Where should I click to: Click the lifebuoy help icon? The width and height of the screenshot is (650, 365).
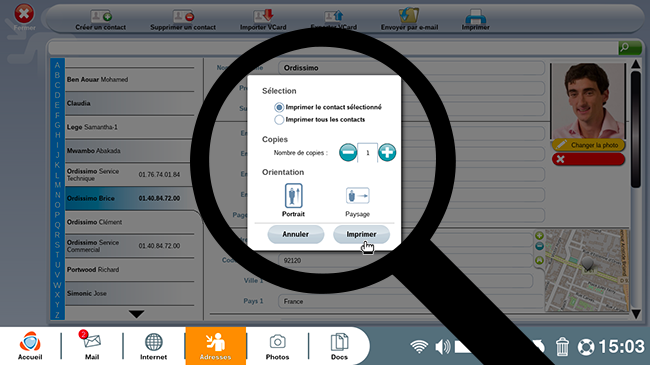coord(586,347)
